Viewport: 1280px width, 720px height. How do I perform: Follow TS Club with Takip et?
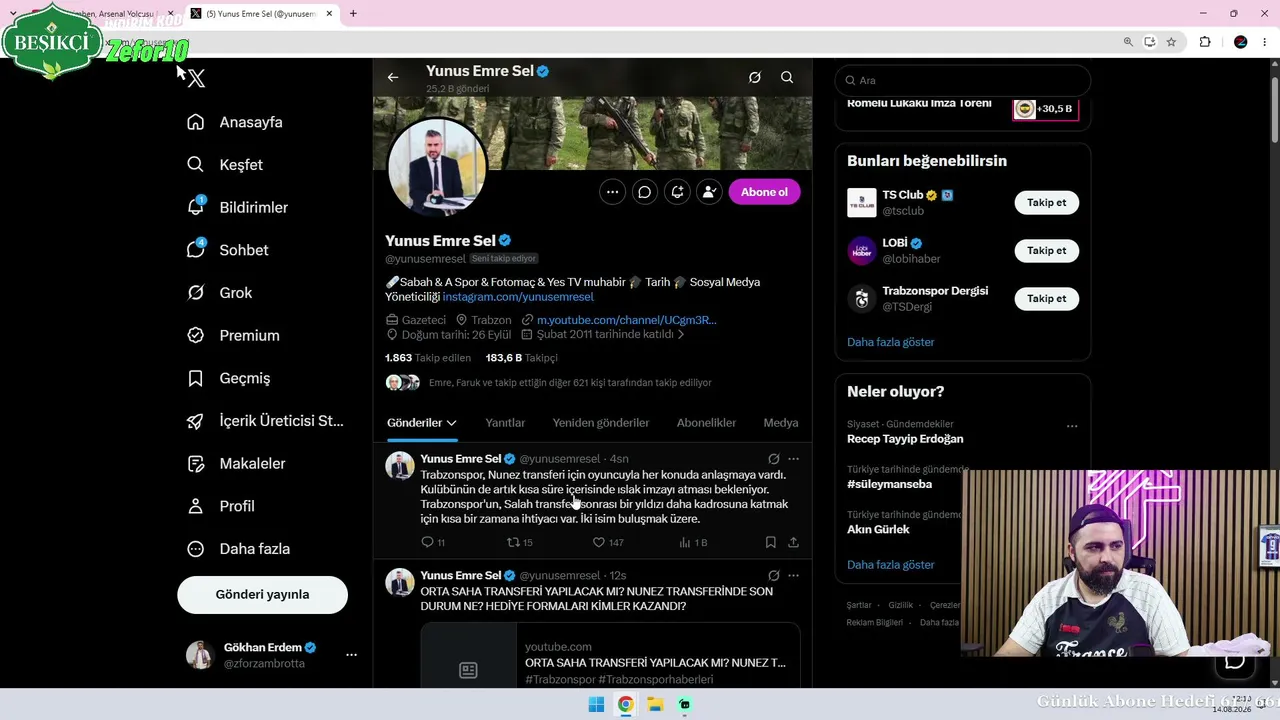point(1047,203)
